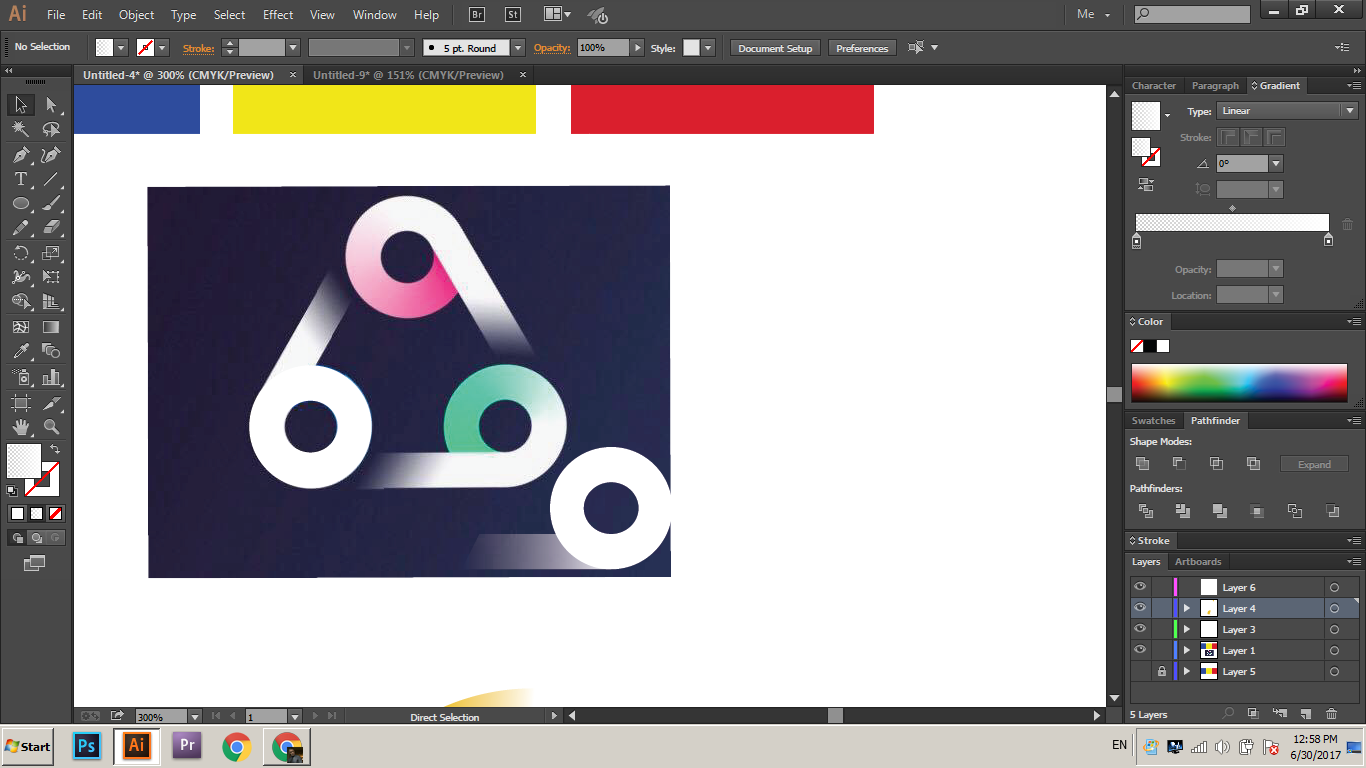The height and width of the screenshot is (768, 1366).
Task: Select the Mesh tool
Action: 21,327
